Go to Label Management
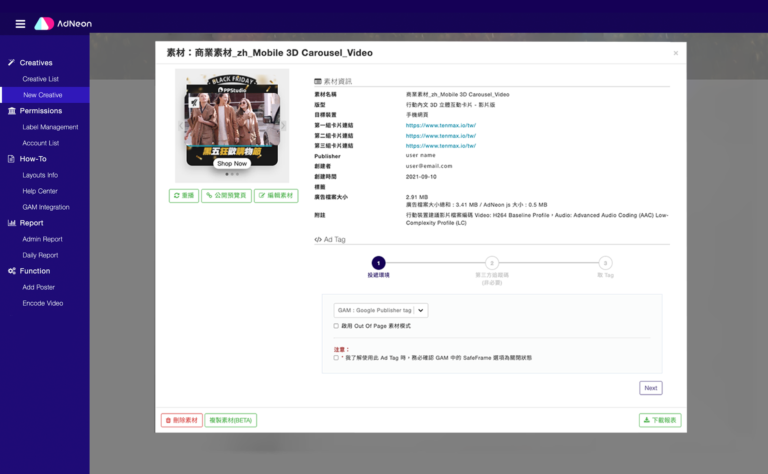The width and height of the screenshot is (768, 474). (50, 127)
